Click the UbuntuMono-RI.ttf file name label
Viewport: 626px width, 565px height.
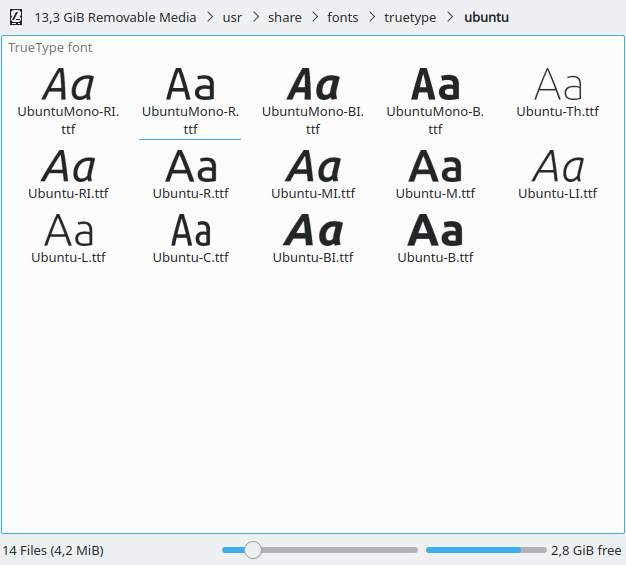(68, 120)
